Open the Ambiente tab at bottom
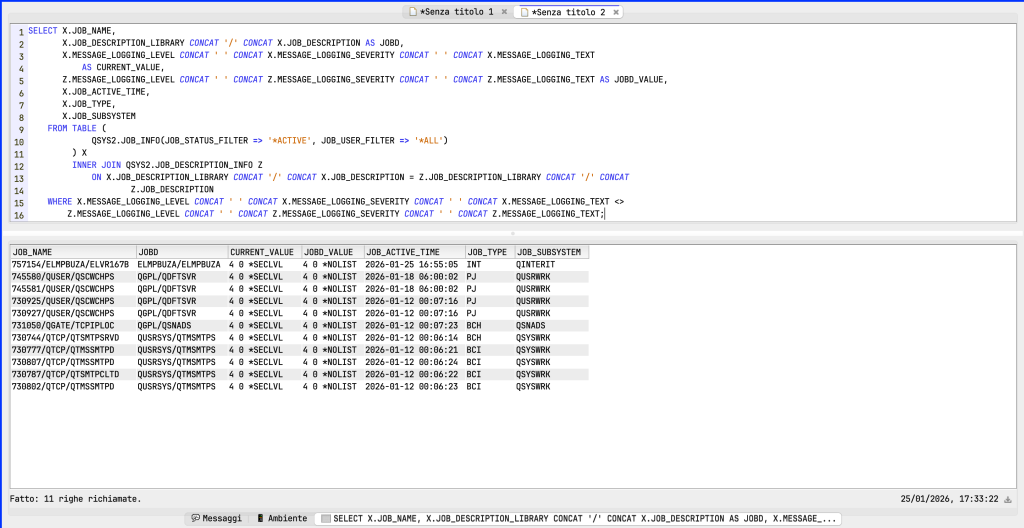Screen dimensions: 1024x528 tap(281, 518)
